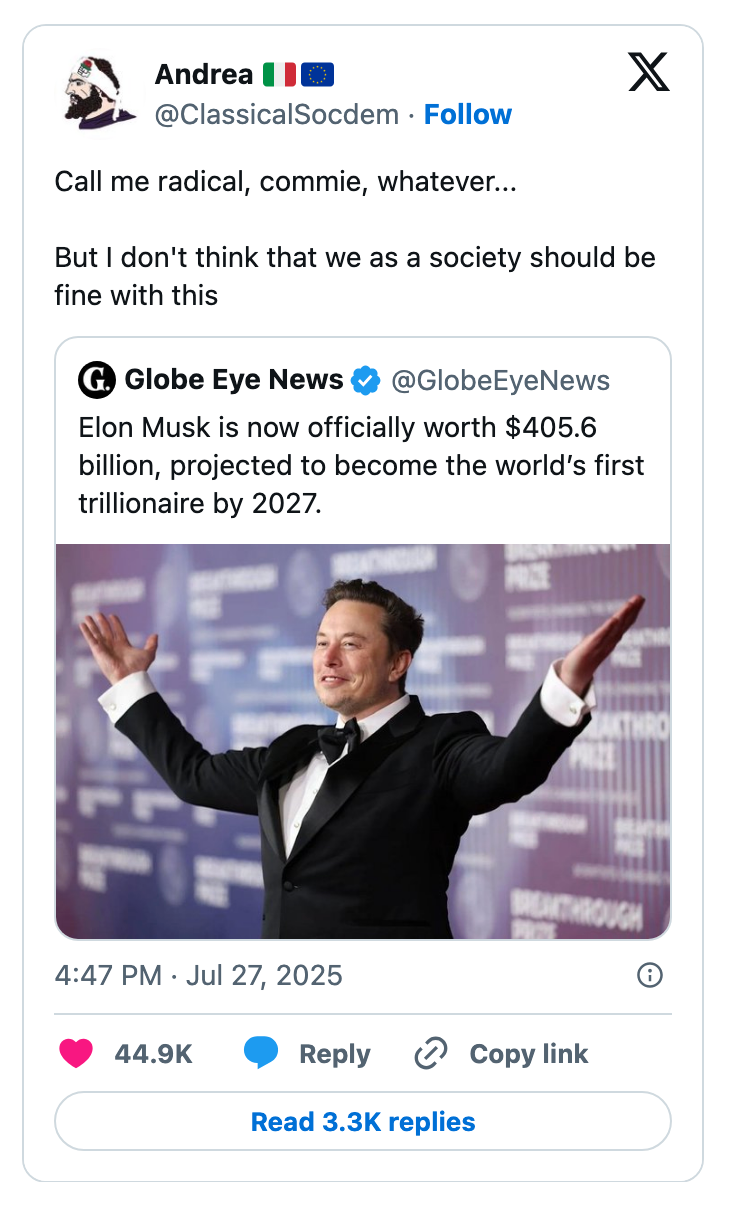The width and height of the screenshot is (730, 1208).
Task: Click the chain link copy icon
Action: (x=430, y=1053)
